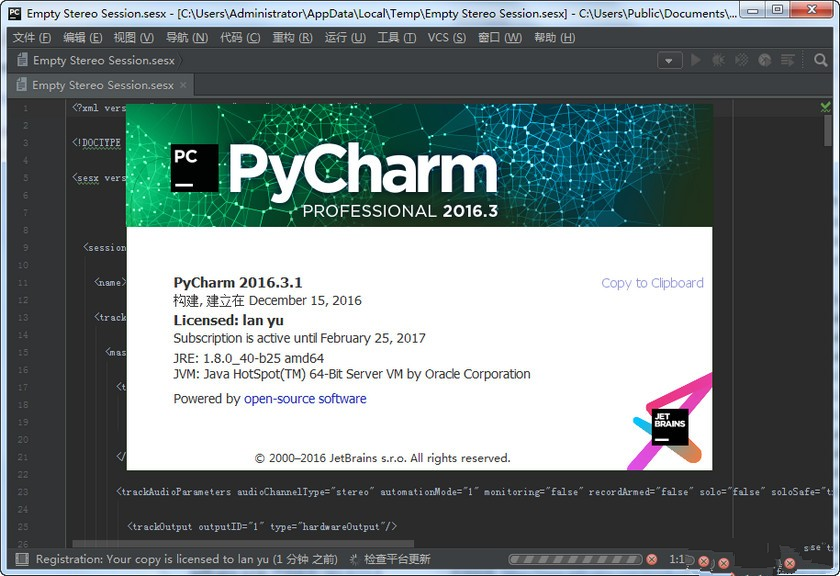Cancel the background task via its X icon
Image resolution: width=840 pixels, height=576 pixels.
tap(653, 559)
